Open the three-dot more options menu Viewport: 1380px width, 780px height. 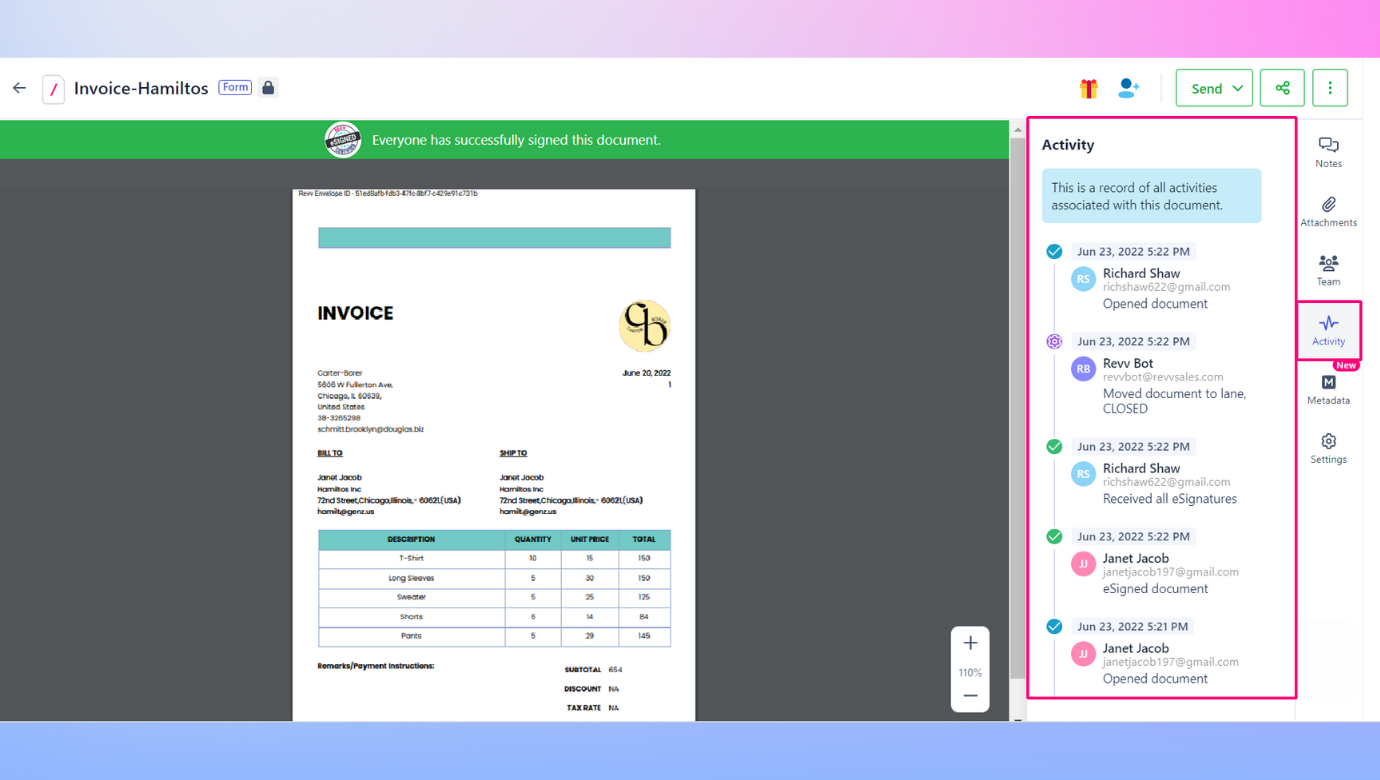click(x=1330, y=88)
